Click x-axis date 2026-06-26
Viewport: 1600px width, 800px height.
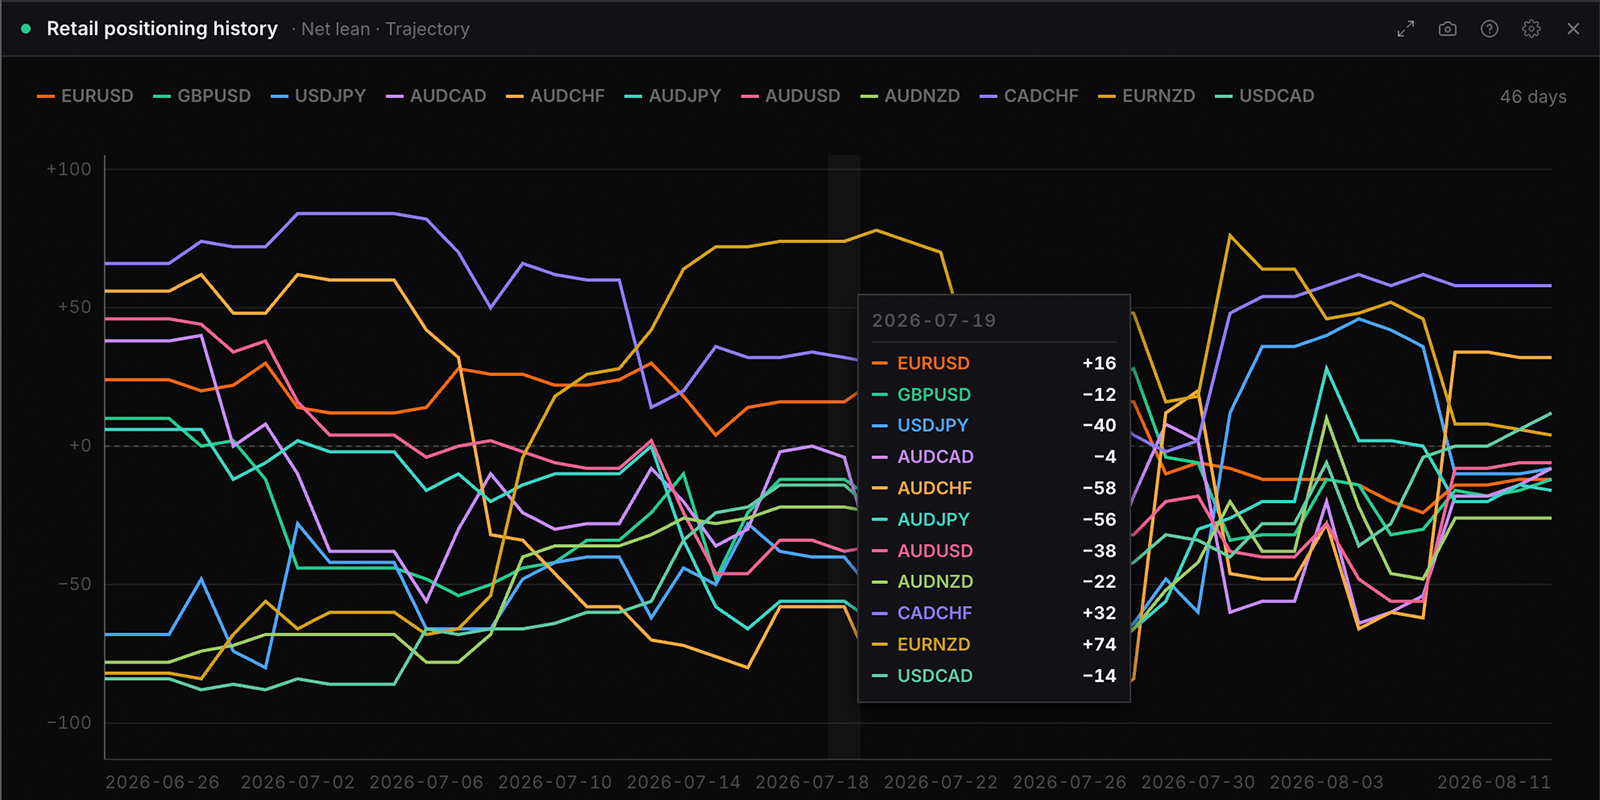(x=162, y=782)
